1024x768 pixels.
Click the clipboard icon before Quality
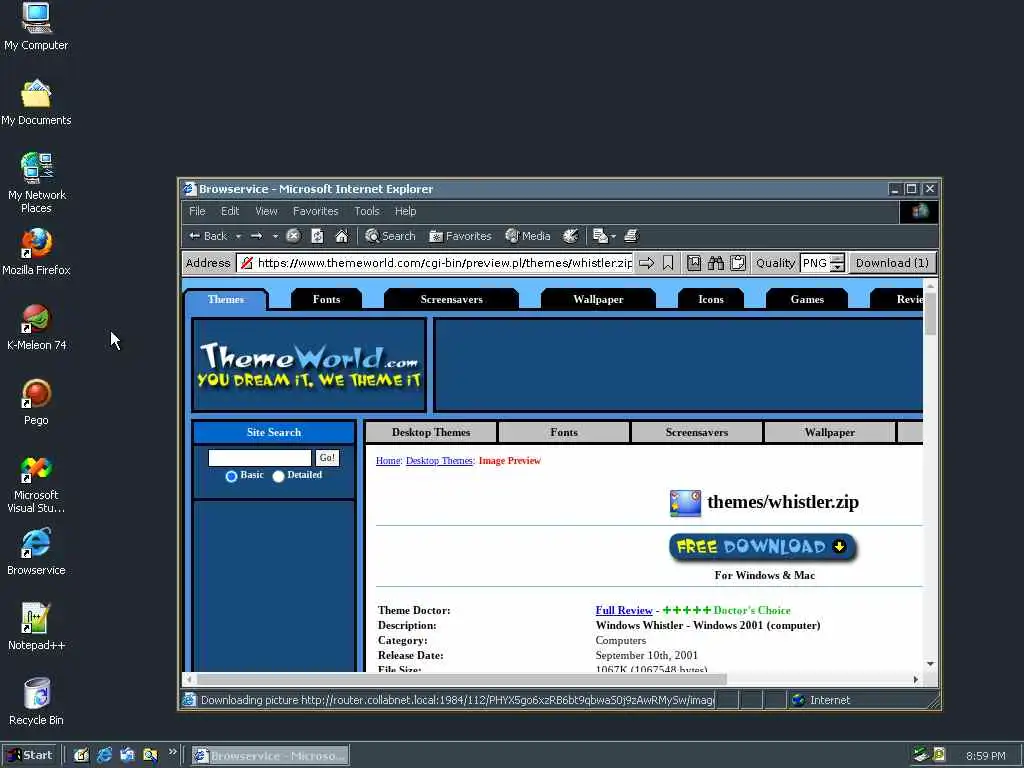[738, 263]
